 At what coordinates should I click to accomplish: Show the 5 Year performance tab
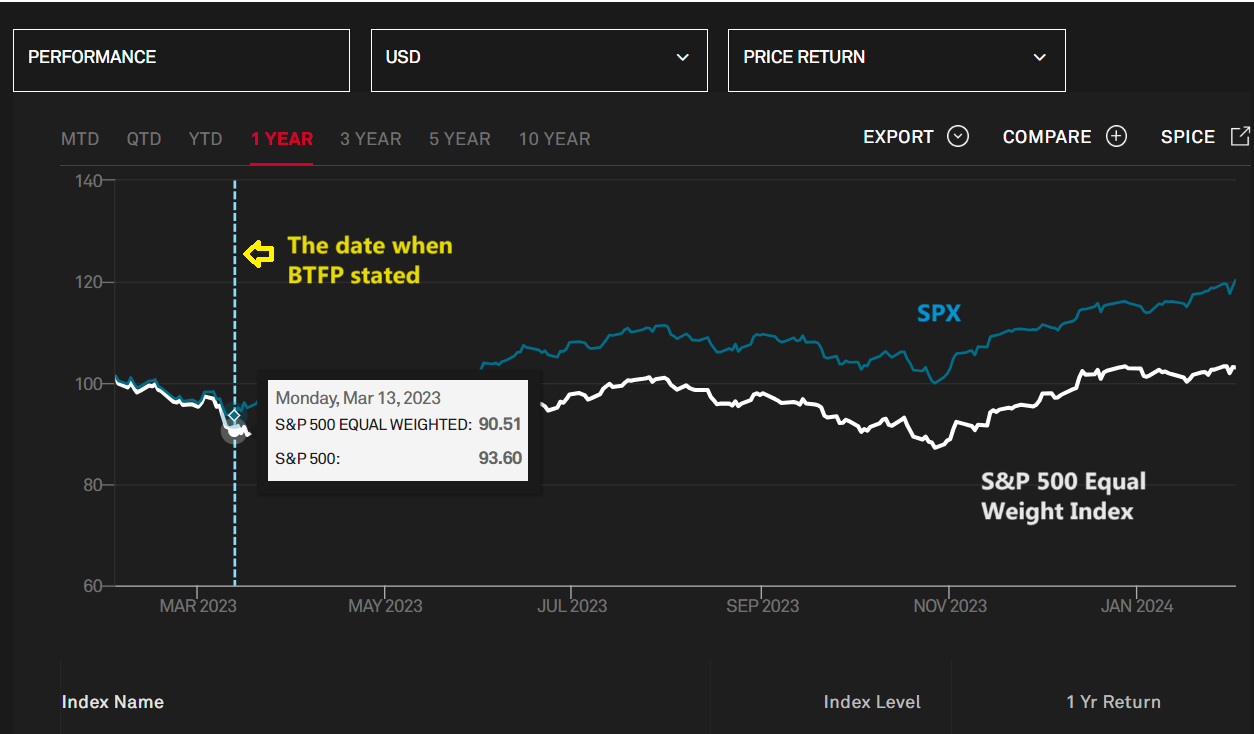460,139
